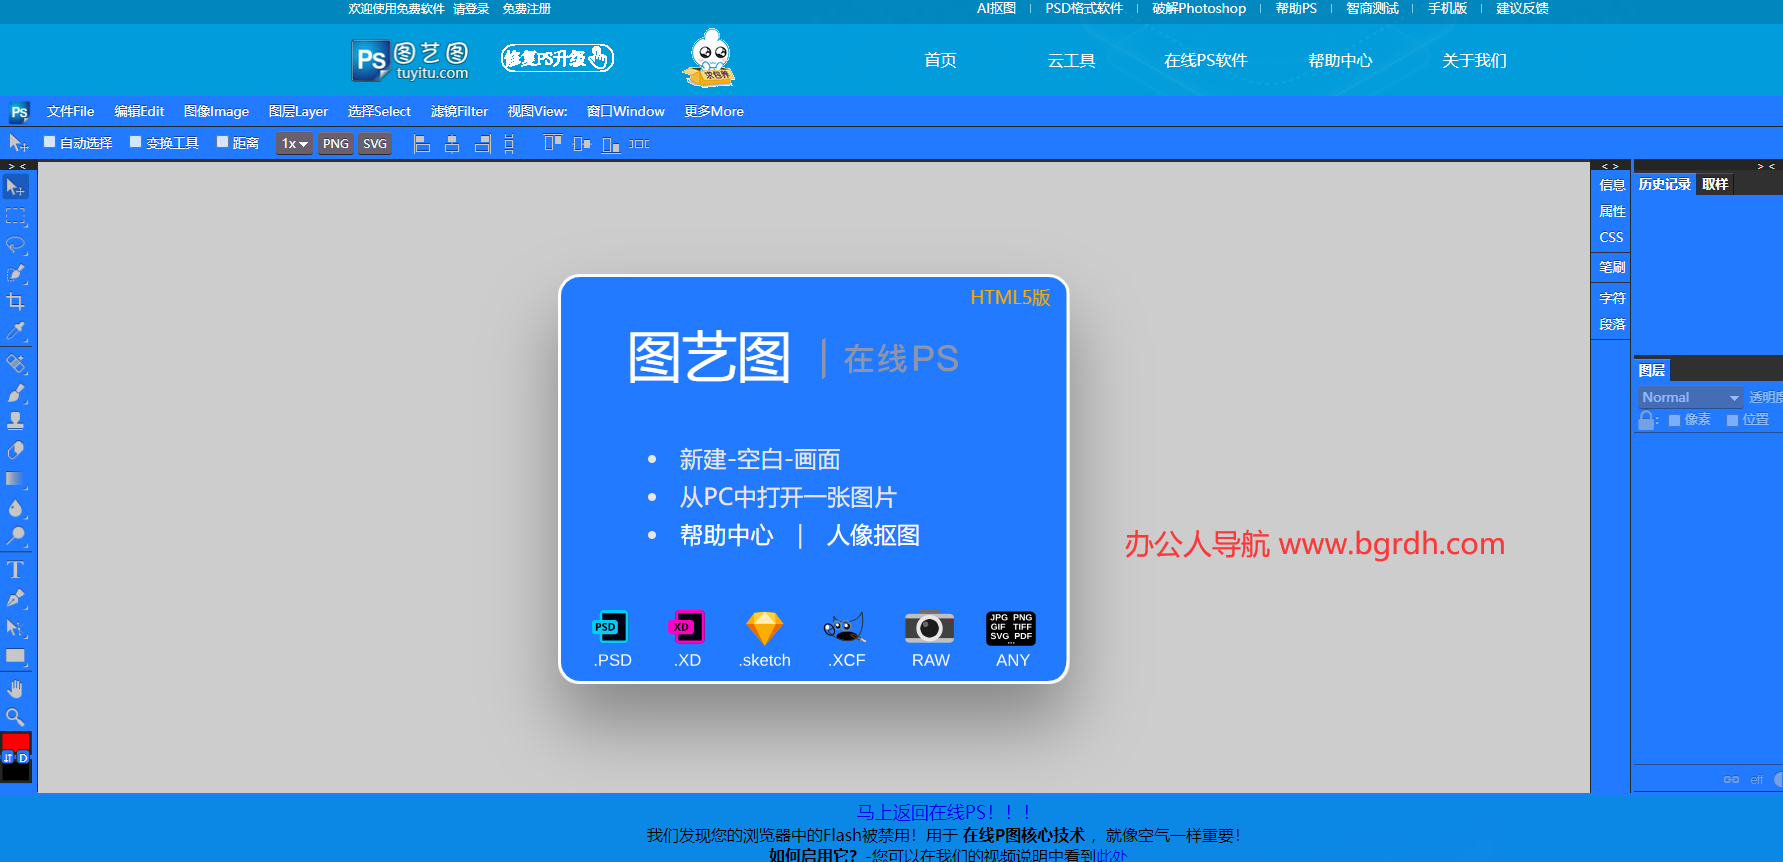Select the Dodge tool

pos(16,536)
